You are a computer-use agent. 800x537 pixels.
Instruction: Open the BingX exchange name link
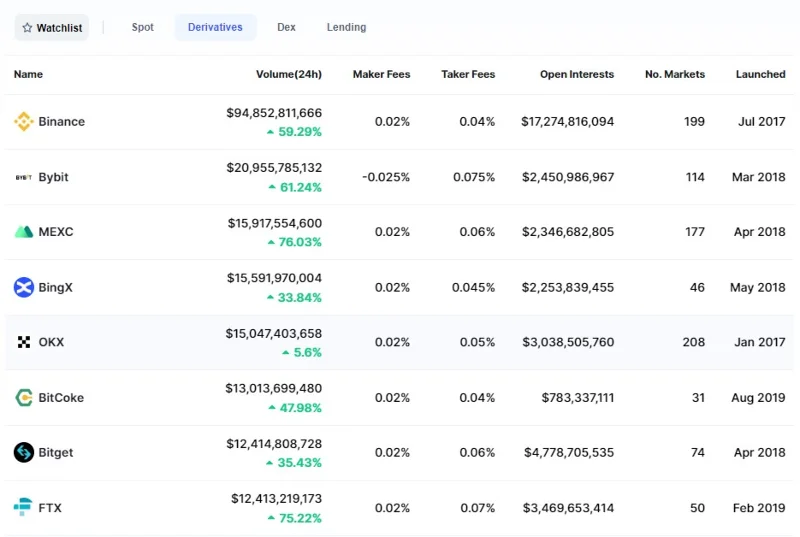coord(56,287)
